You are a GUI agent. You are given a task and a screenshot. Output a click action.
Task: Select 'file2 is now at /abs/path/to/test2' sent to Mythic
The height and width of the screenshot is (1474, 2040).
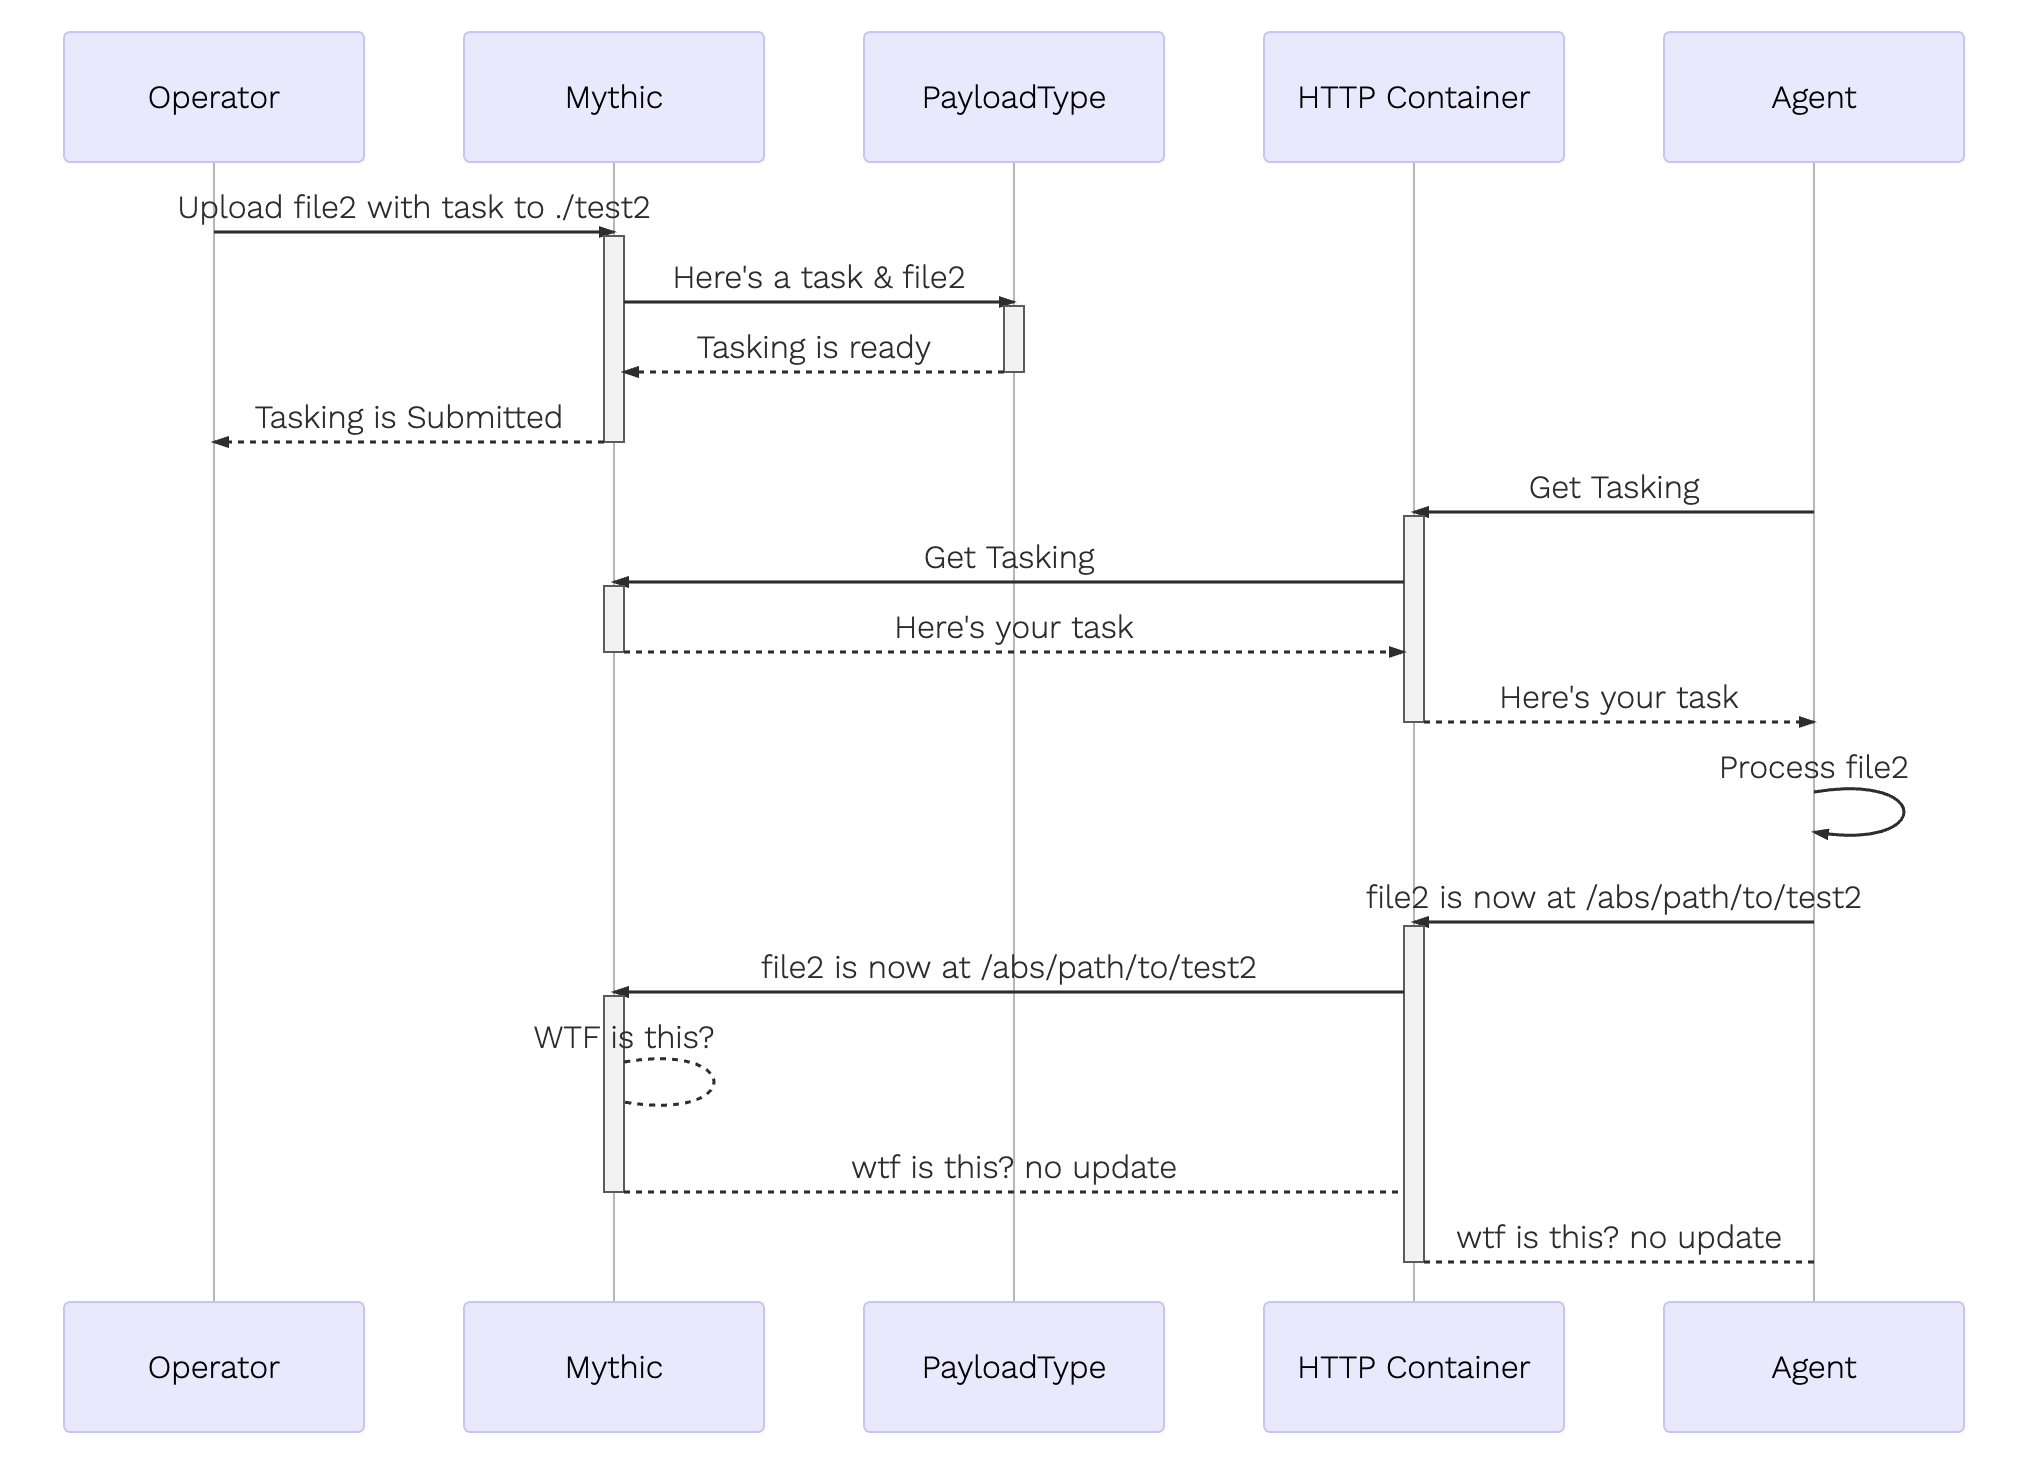1009,968
